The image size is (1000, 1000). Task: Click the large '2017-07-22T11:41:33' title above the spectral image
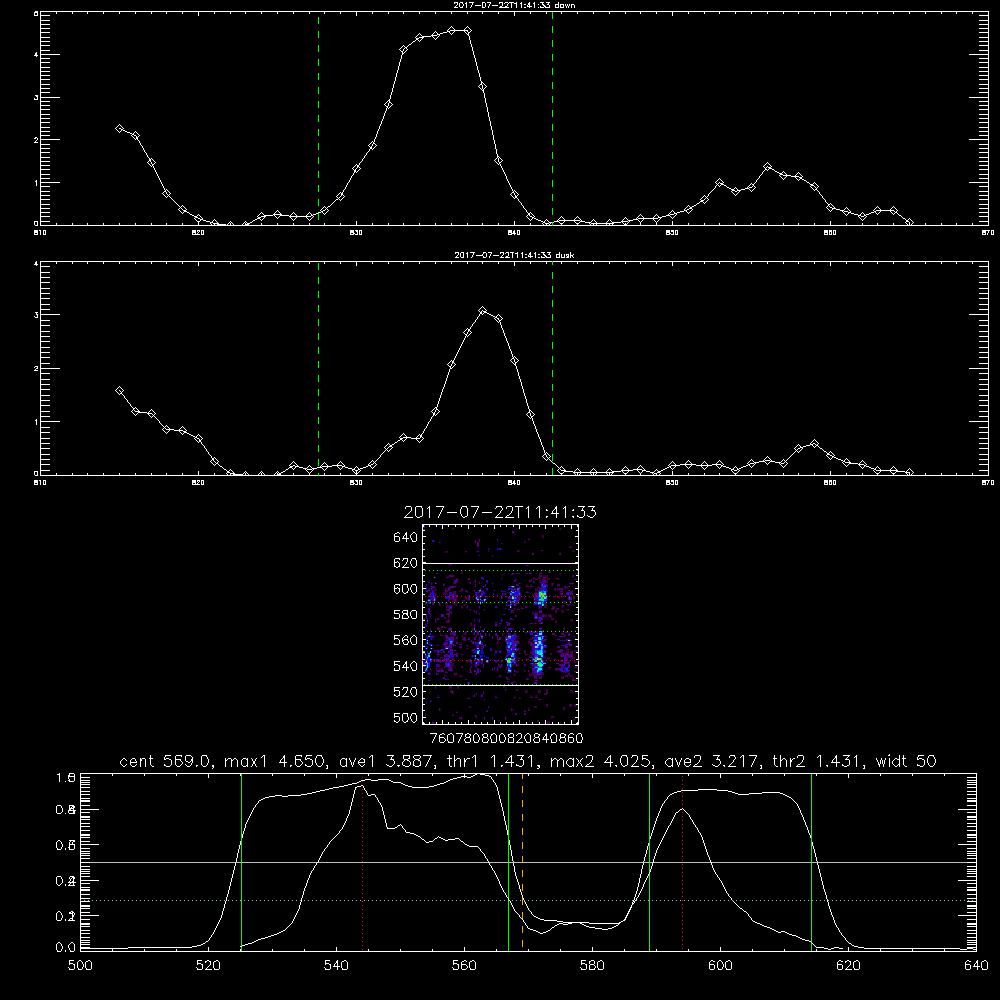pyautogui.click(x=500, y=512)
